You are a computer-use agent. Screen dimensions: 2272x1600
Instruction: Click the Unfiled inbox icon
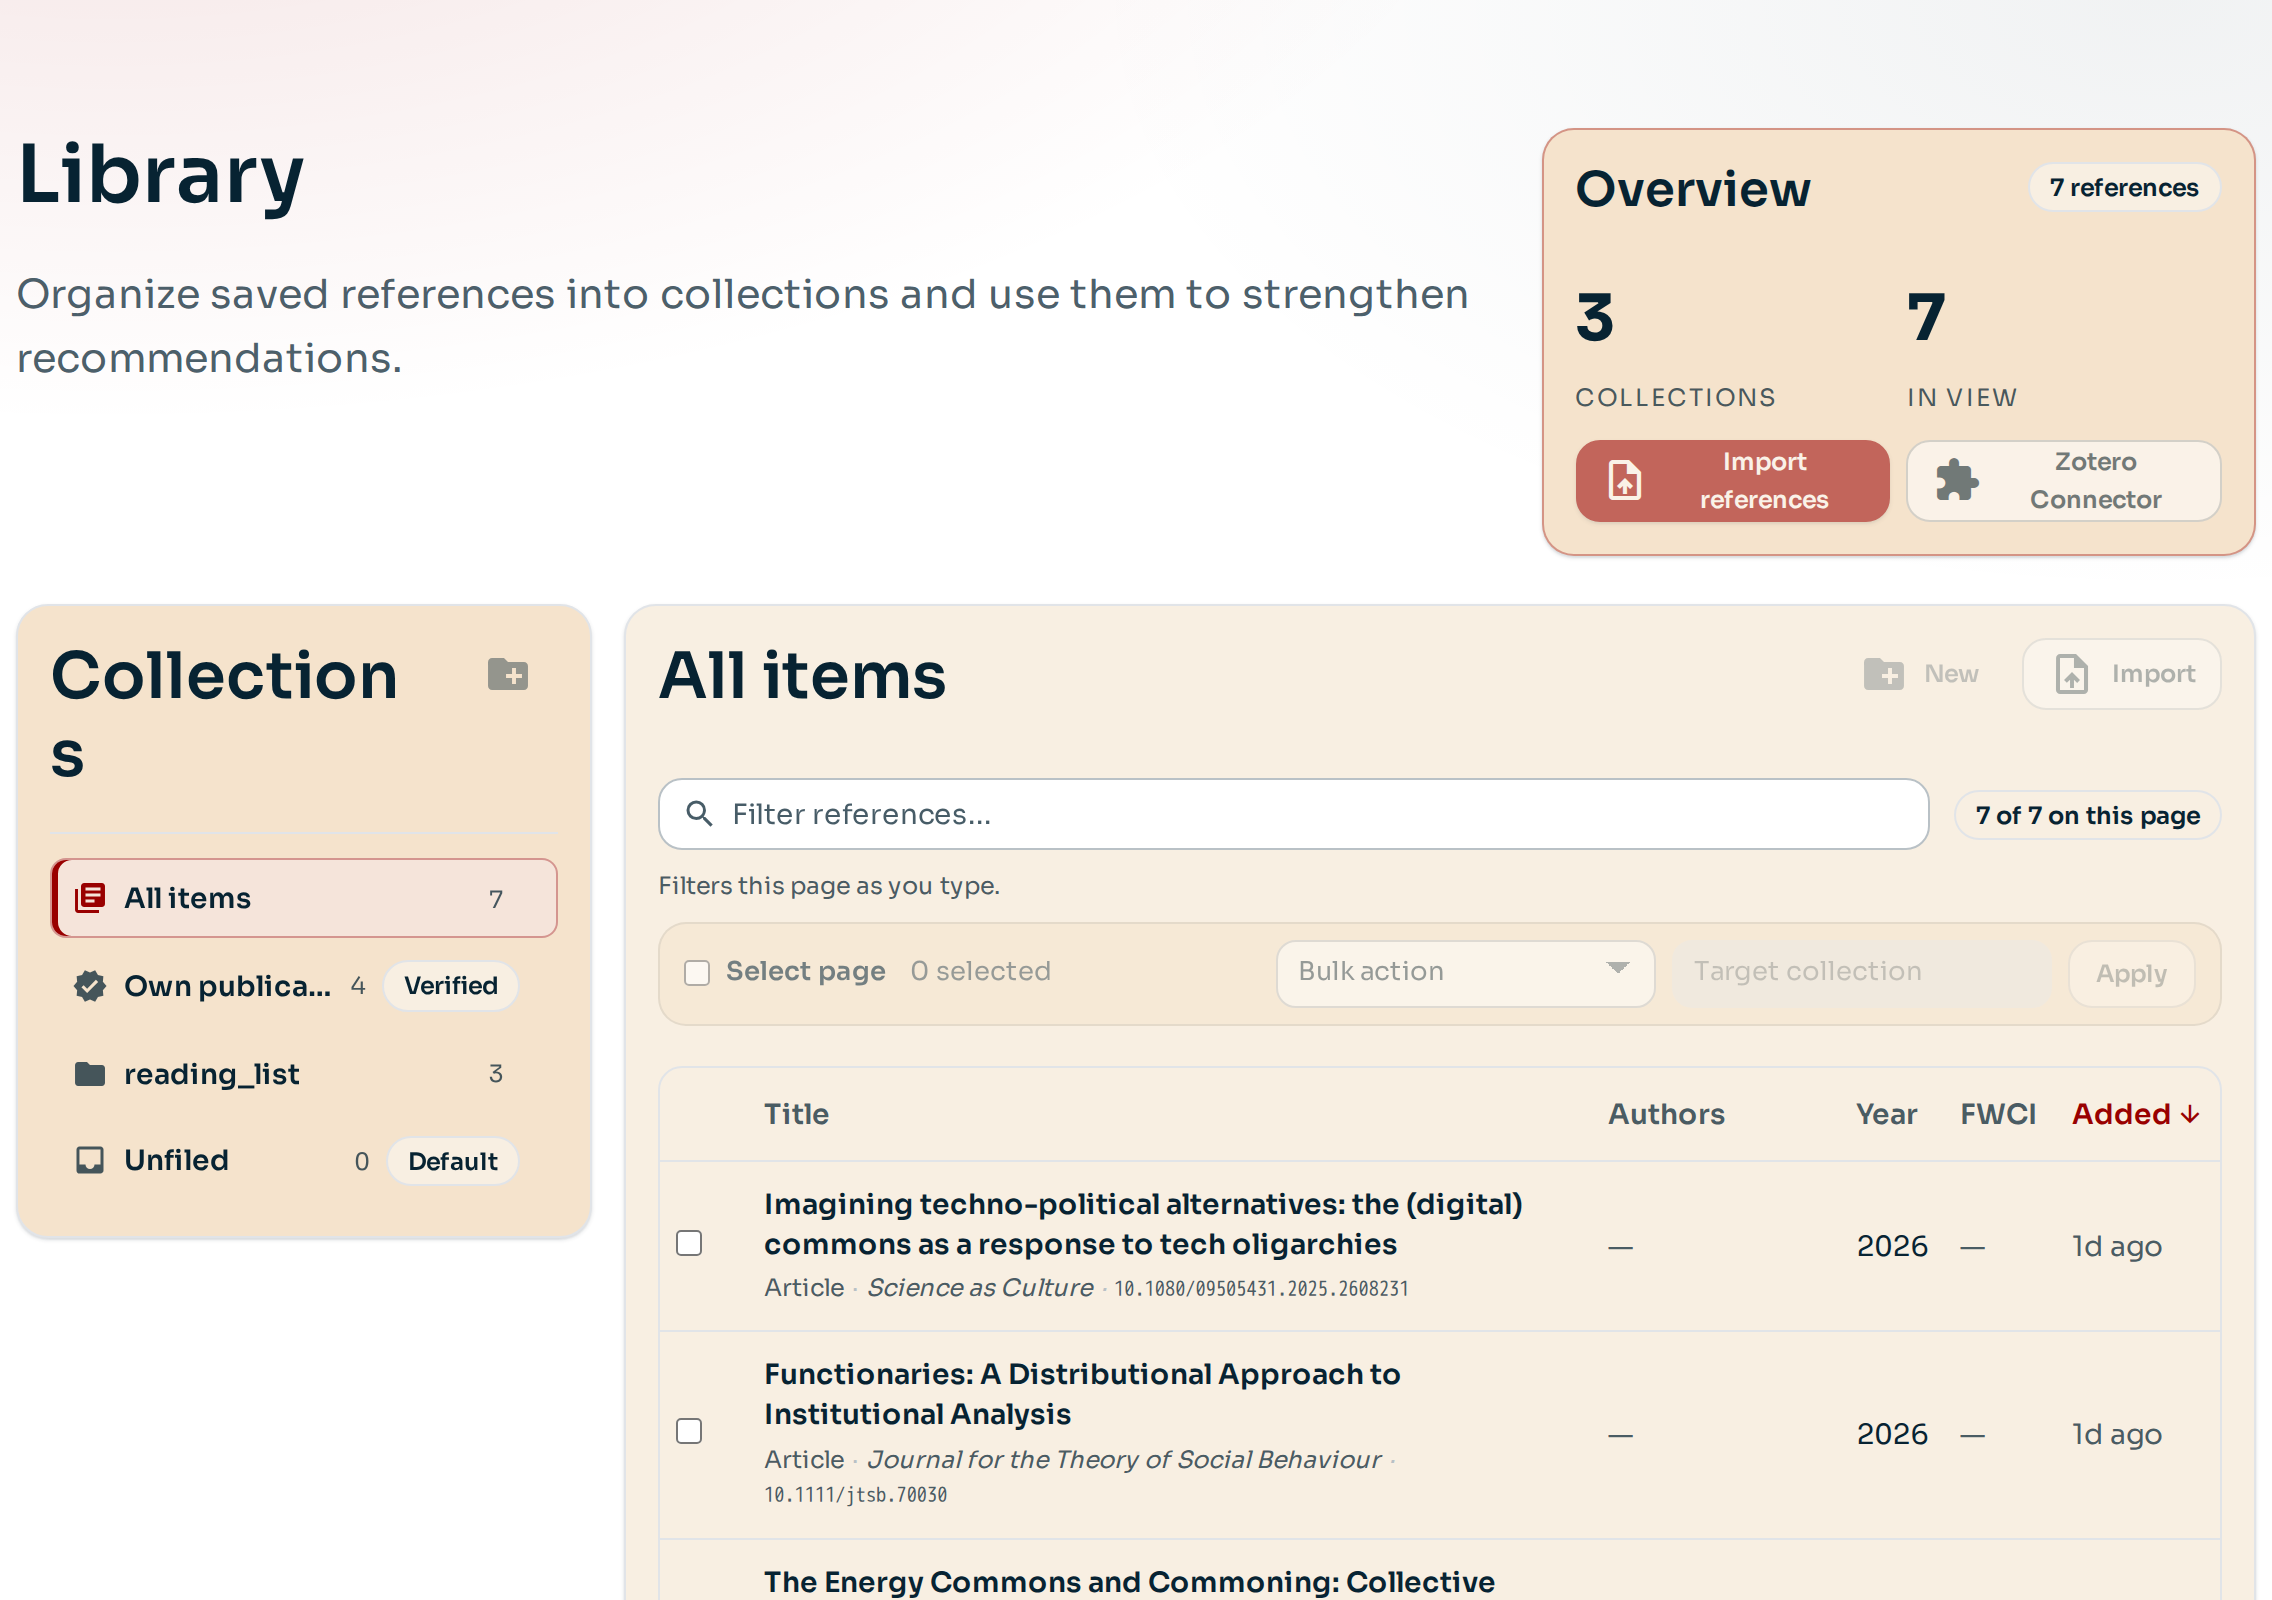(90, 1160)
